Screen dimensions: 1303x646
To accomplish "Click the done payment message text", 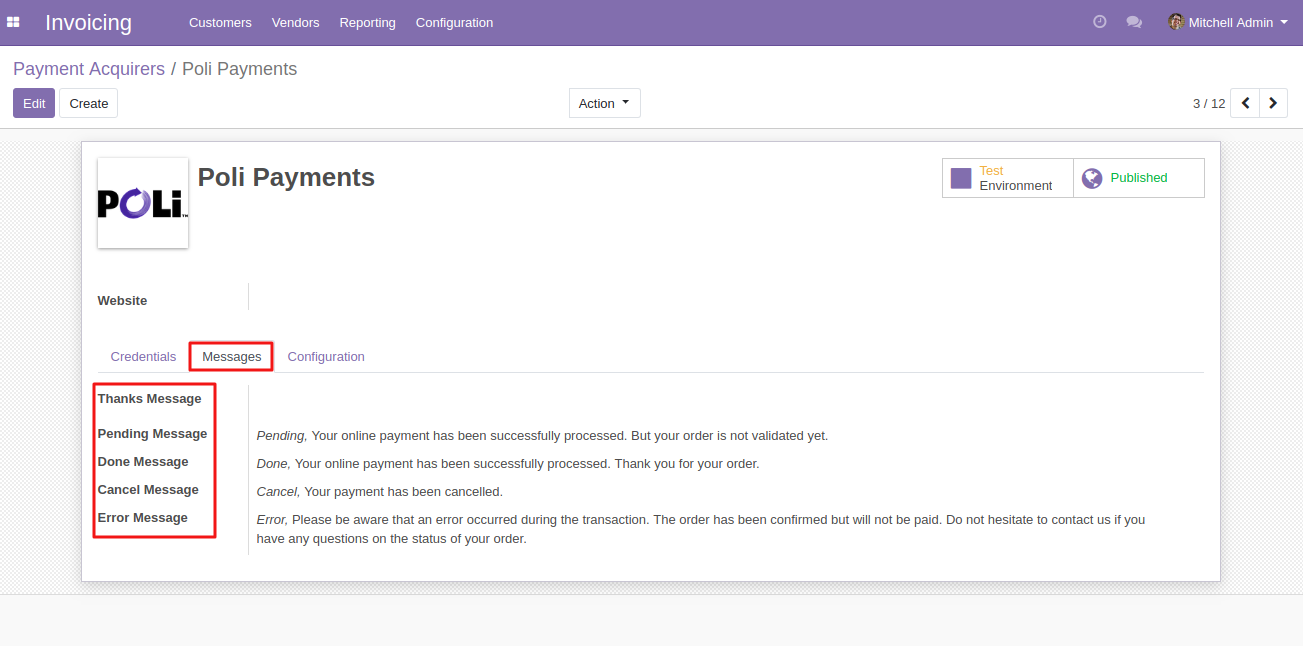I will pyautogui.click(x=508, y=464).
